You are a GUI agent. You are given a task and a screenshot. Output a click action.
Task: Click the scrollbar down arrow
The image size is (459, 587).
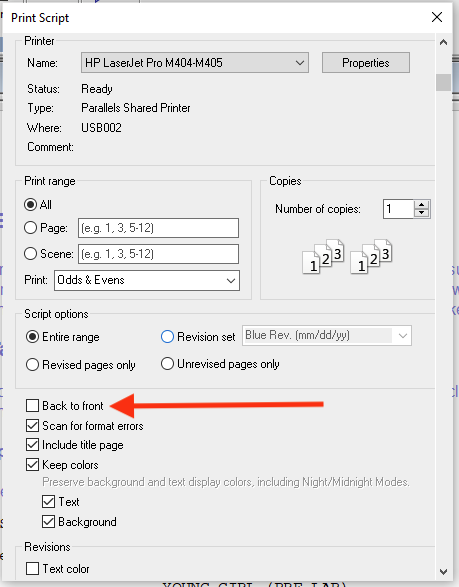click(x=443, y=572)
